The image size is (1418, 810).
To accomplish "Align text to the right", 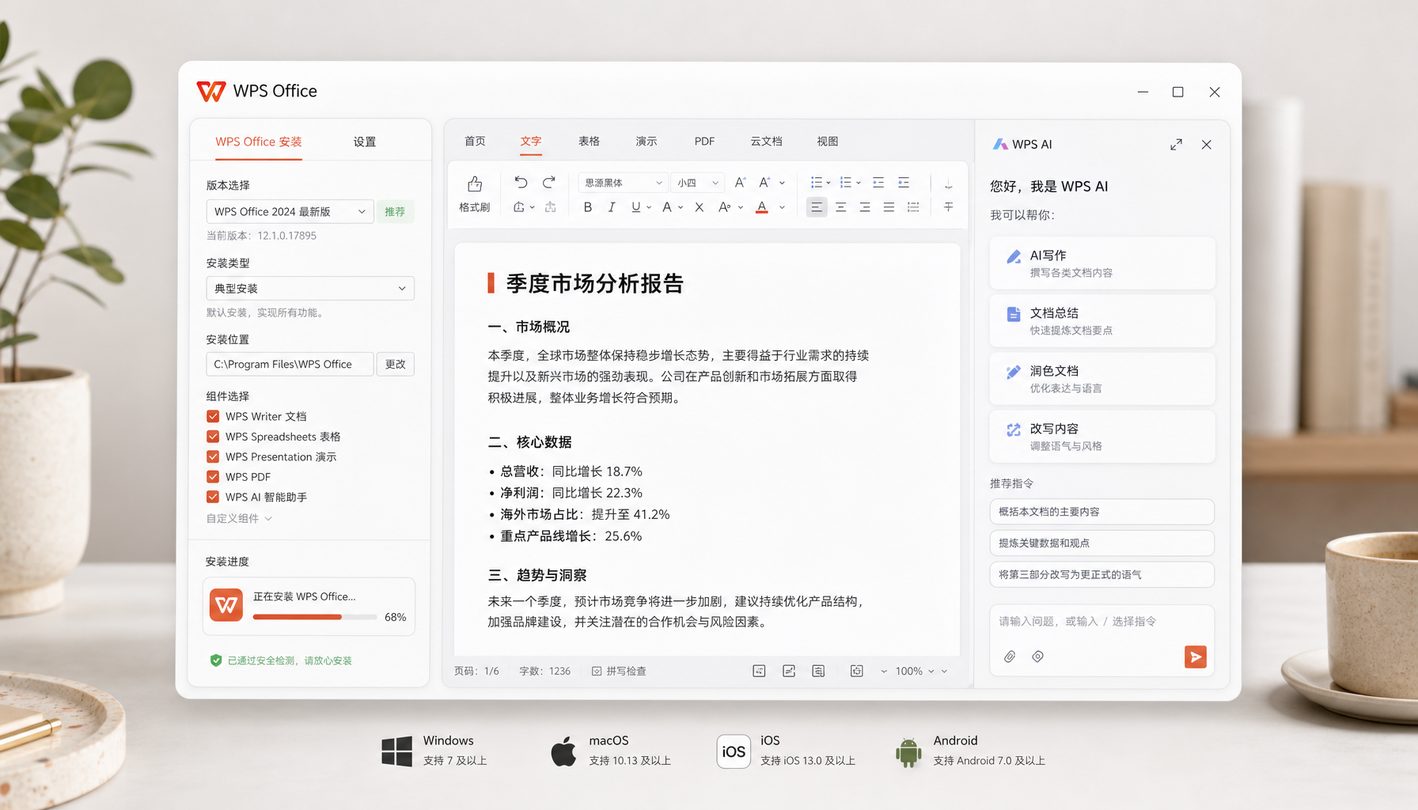I will [865, 207].
